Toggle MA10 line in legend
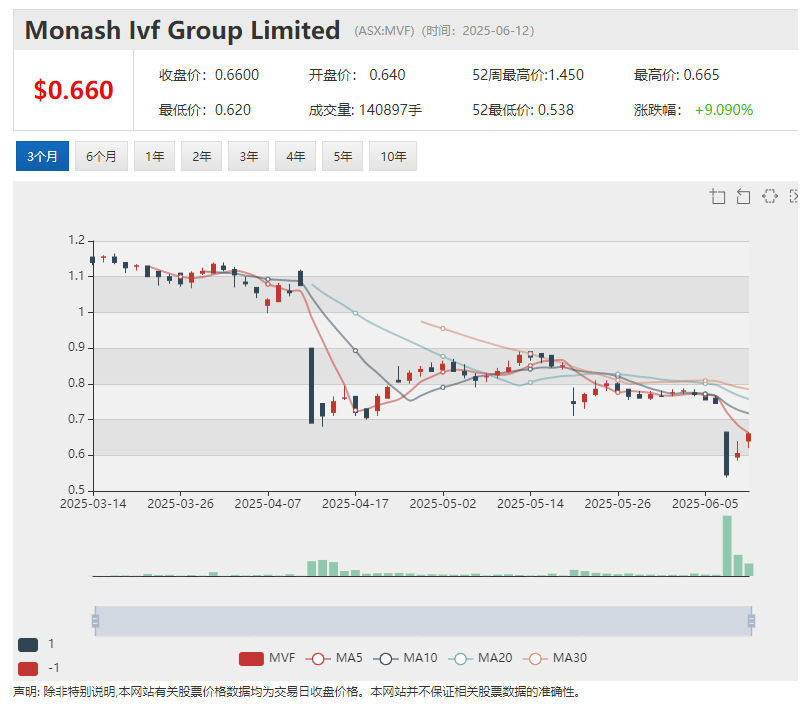This screenshot has height=709, width=807. coord(405,659)
